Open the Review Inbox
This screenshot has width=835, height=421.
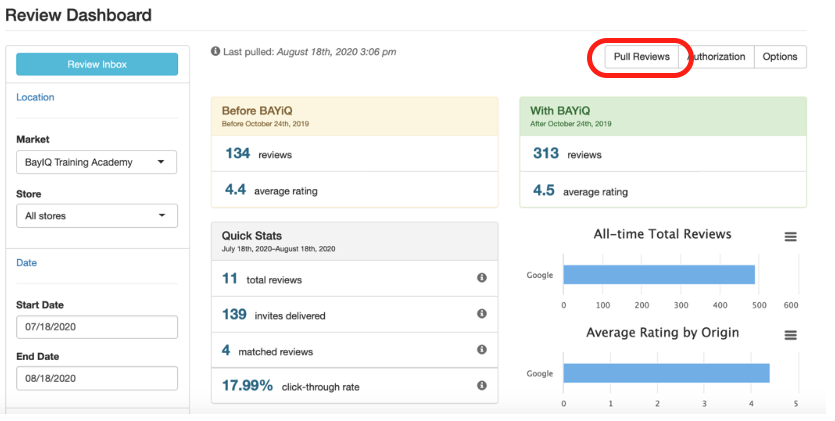pyautogui.click(x=97, y=64)
